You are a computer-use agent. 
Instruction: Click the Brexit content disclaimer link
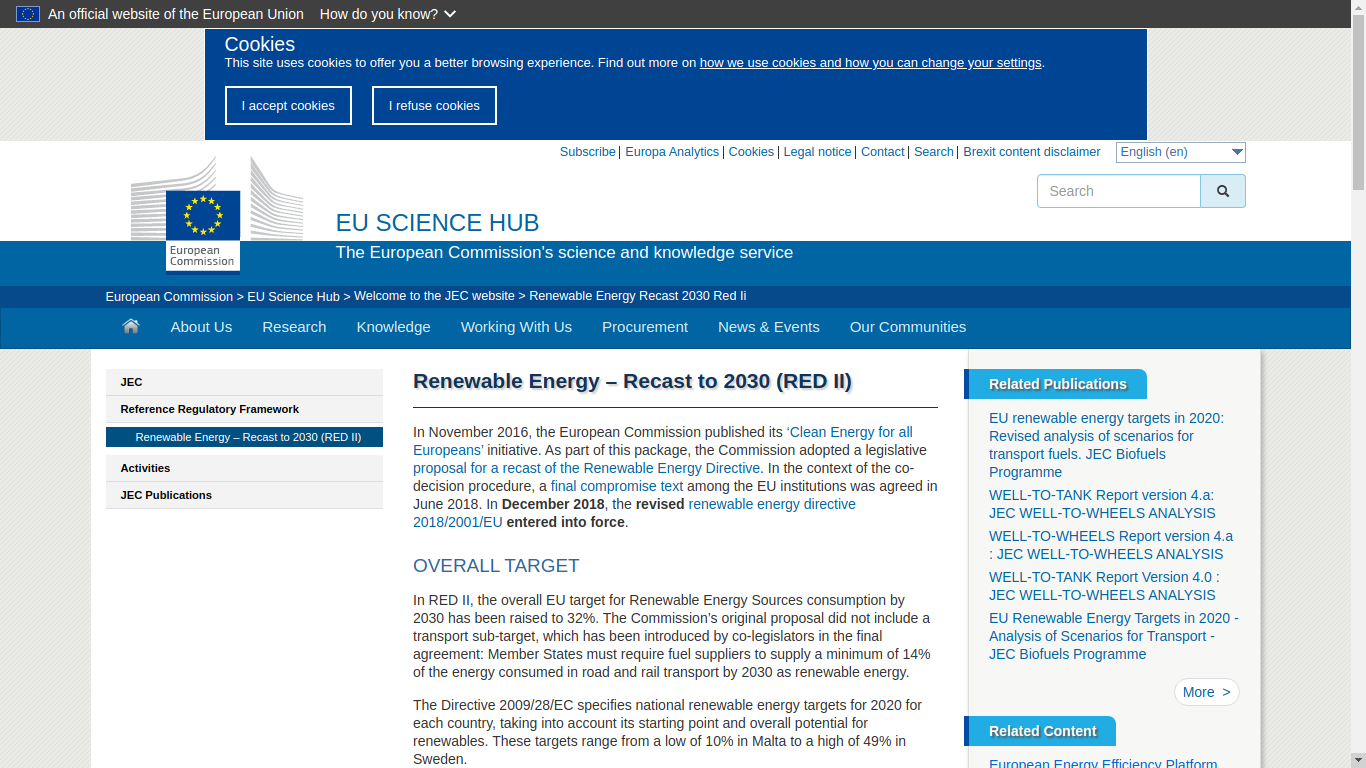click(1031, 152)
